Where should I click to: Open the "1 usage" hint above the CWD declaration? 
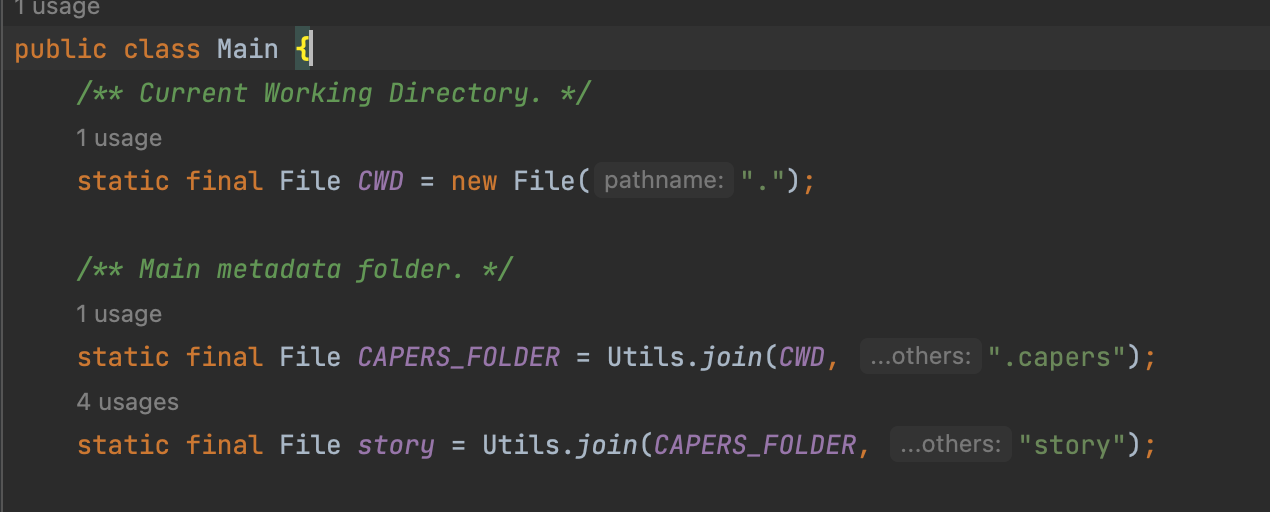pos(118,138)
